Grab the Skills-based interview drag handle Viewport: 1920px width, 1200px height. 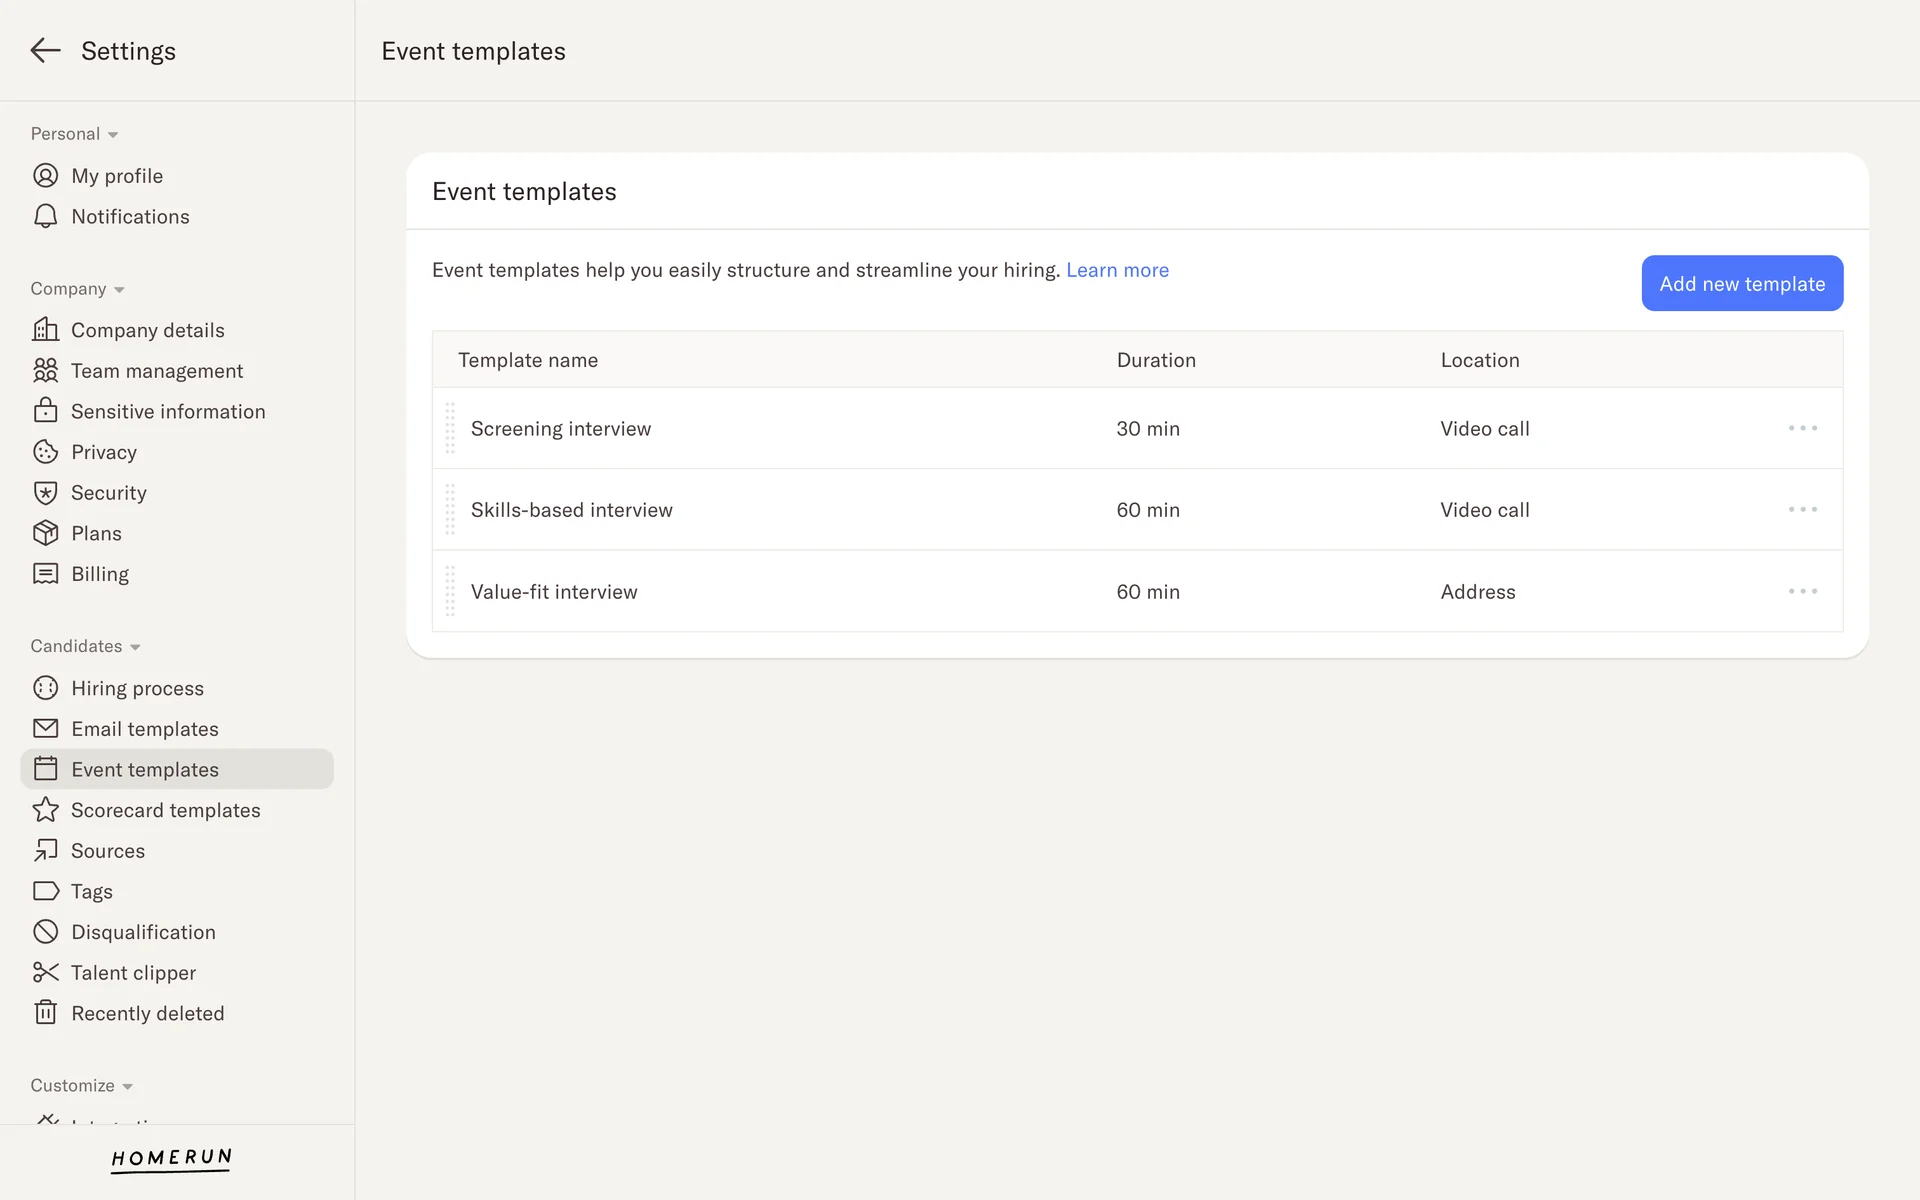click(x=450, y=510)
